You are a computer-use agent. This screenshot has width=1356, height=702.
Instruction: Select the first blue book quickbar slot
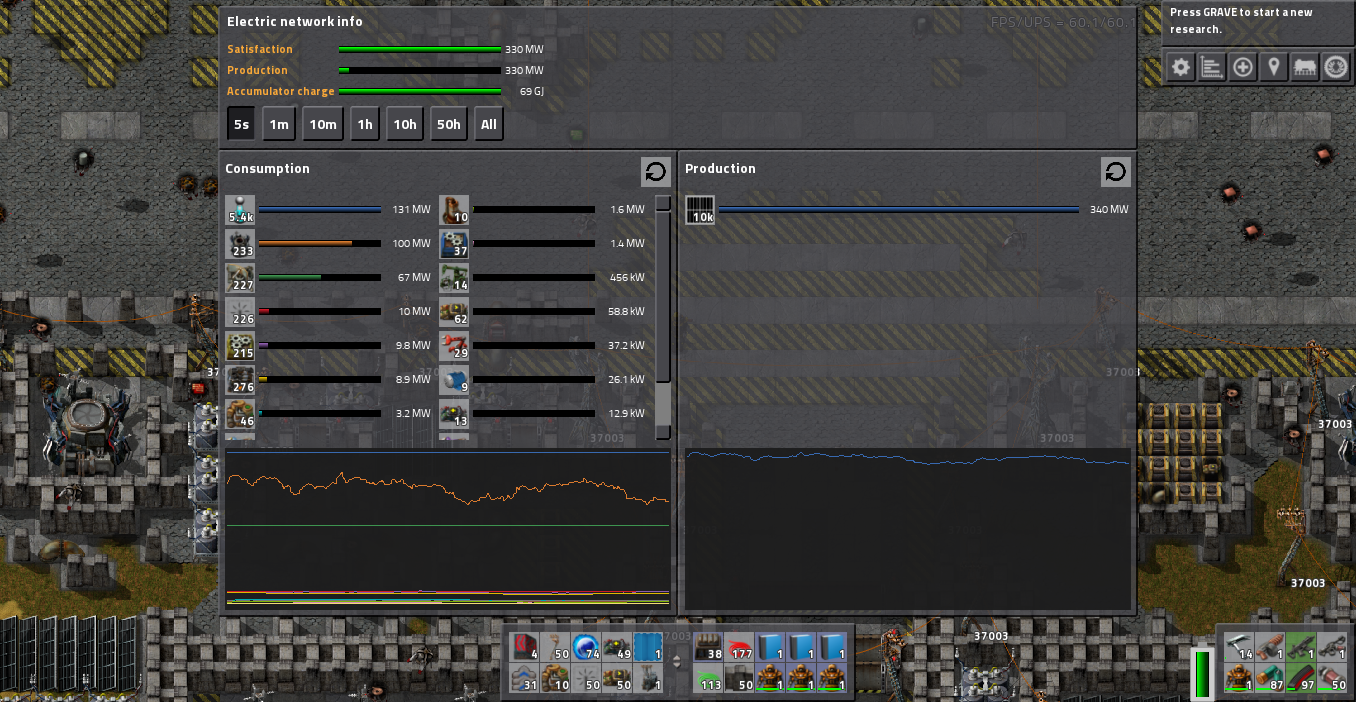click(x=771, y=647)
